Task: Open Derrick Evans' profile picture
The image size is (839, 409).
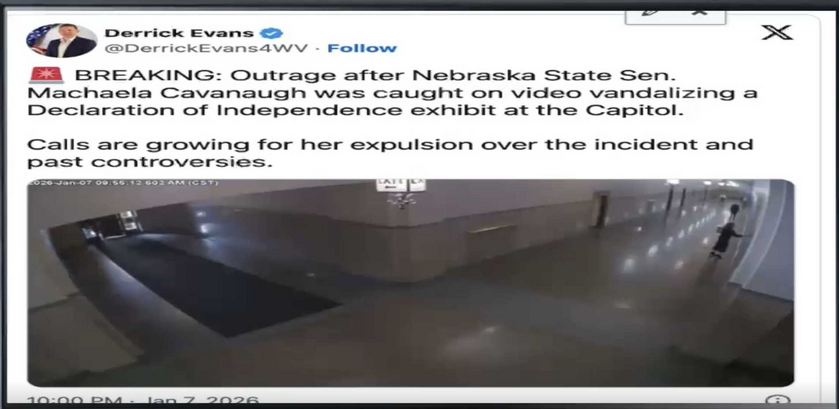Action: click(x=61, y=41)
